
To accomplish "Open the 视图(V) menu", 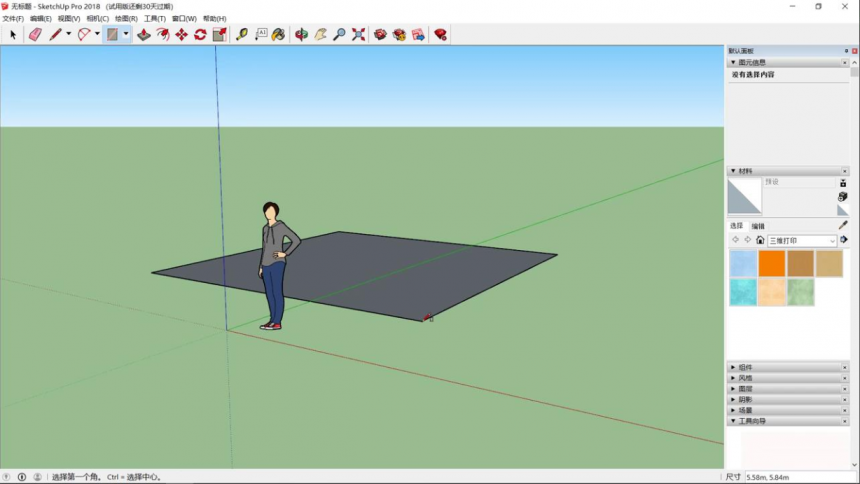I will pos(69,19).
